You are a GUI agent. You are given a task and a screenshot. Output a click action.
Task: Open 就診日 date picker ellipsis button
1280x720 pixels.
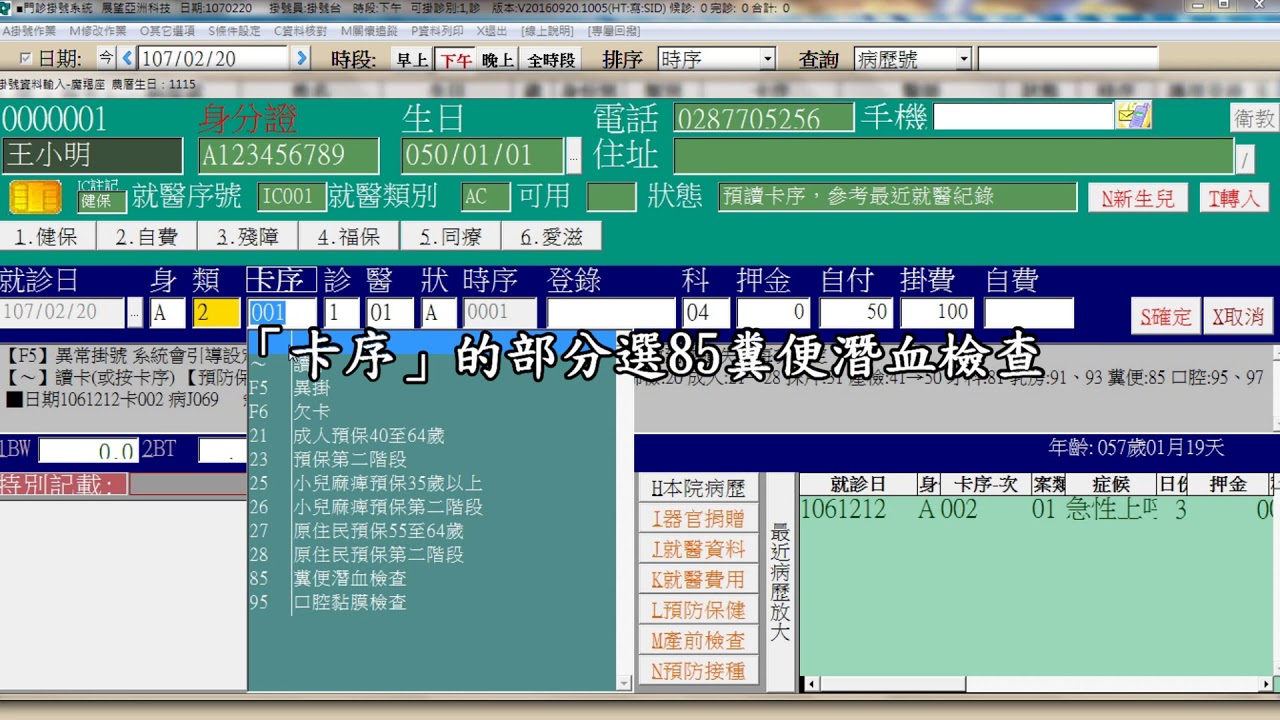point(135,313)
